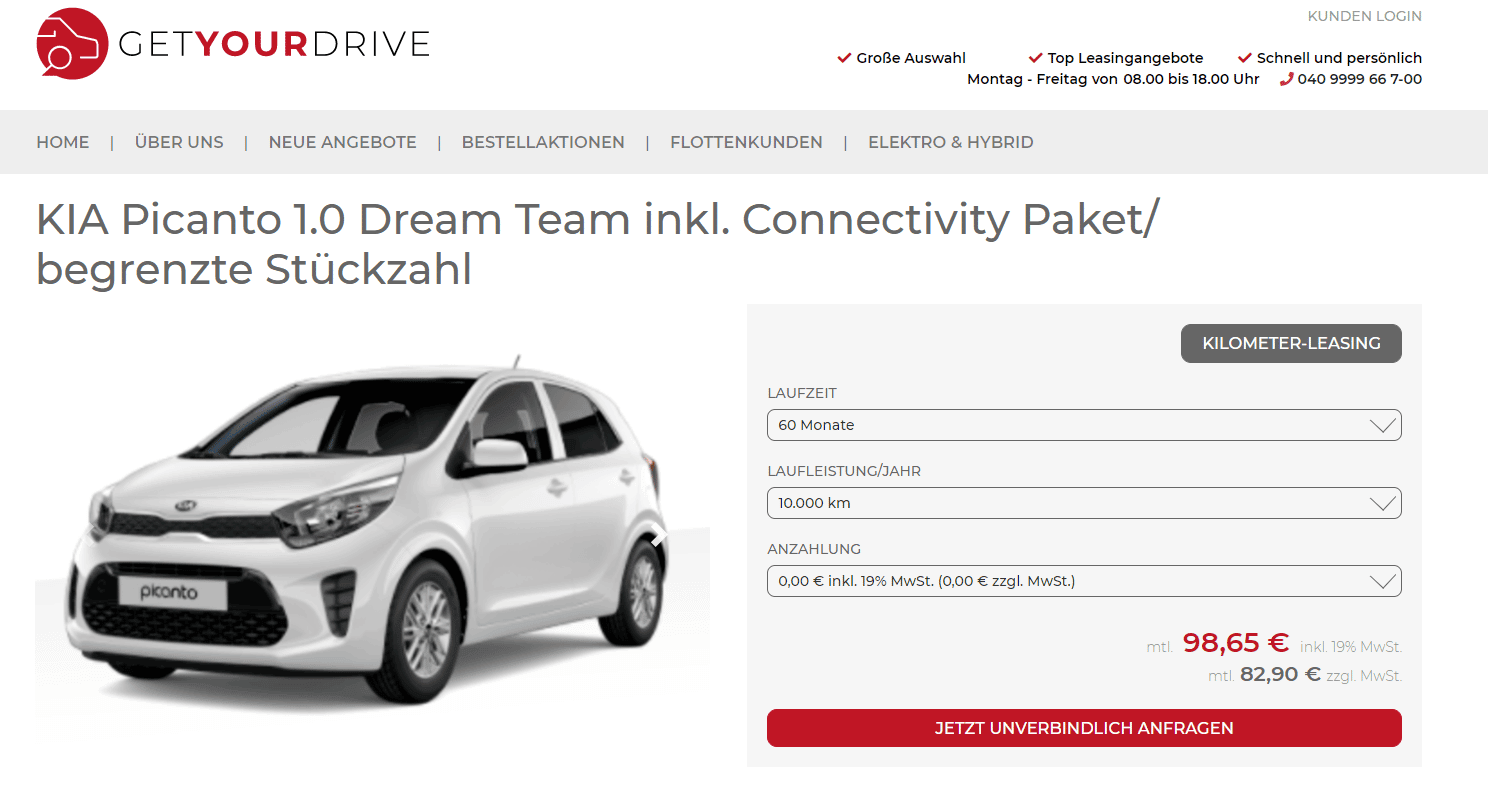Click the checkmark icon beside Top Leasingangebote
Screen dimensions: 1488x788
1035,58
